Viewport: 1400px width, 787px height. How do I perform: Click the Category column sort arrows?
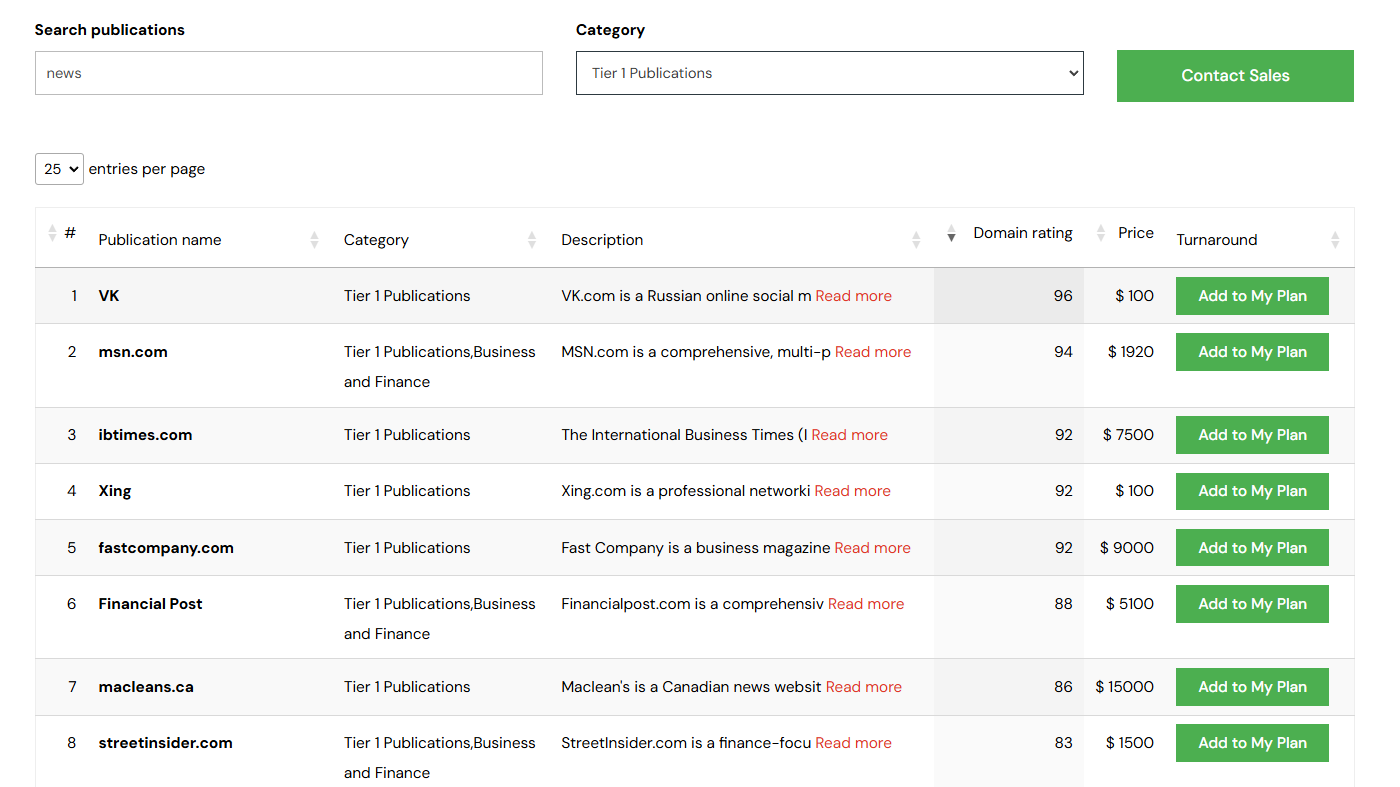(x=532, y=240)
